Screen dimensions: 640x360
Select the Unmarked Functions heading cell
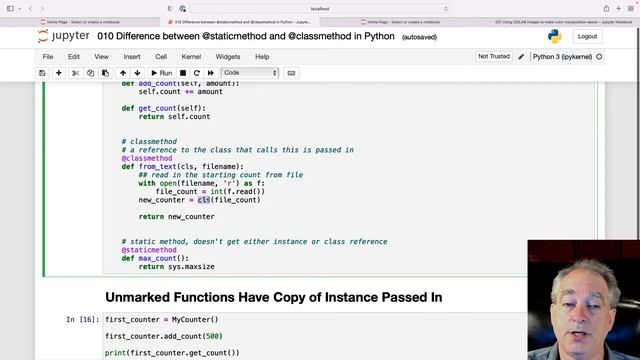coord(273,297)
